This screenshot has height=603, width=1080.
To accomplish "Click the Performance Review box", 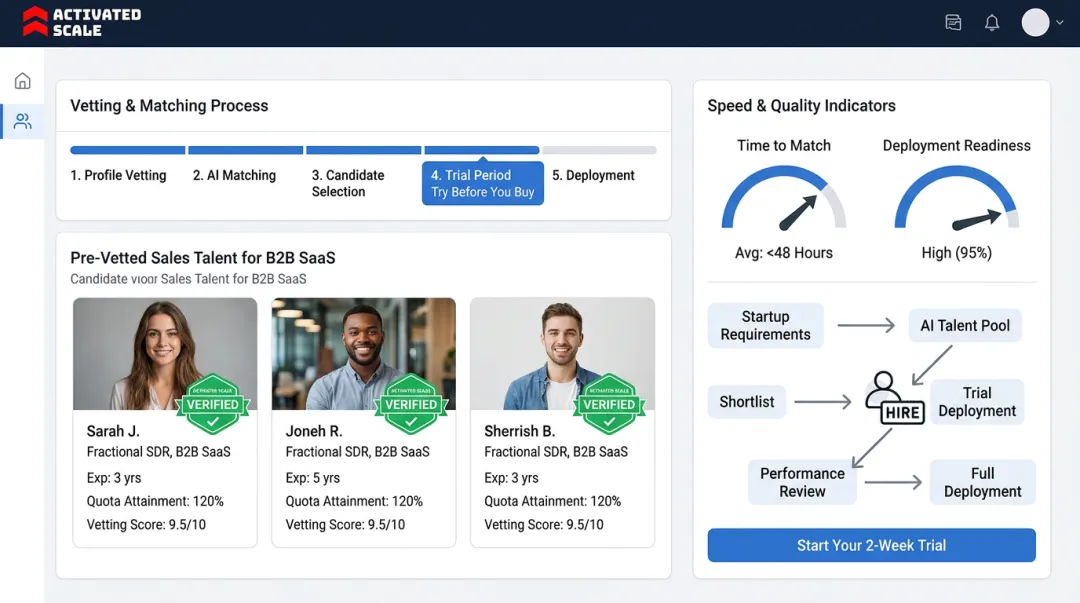I will click(x=802, y=482).
